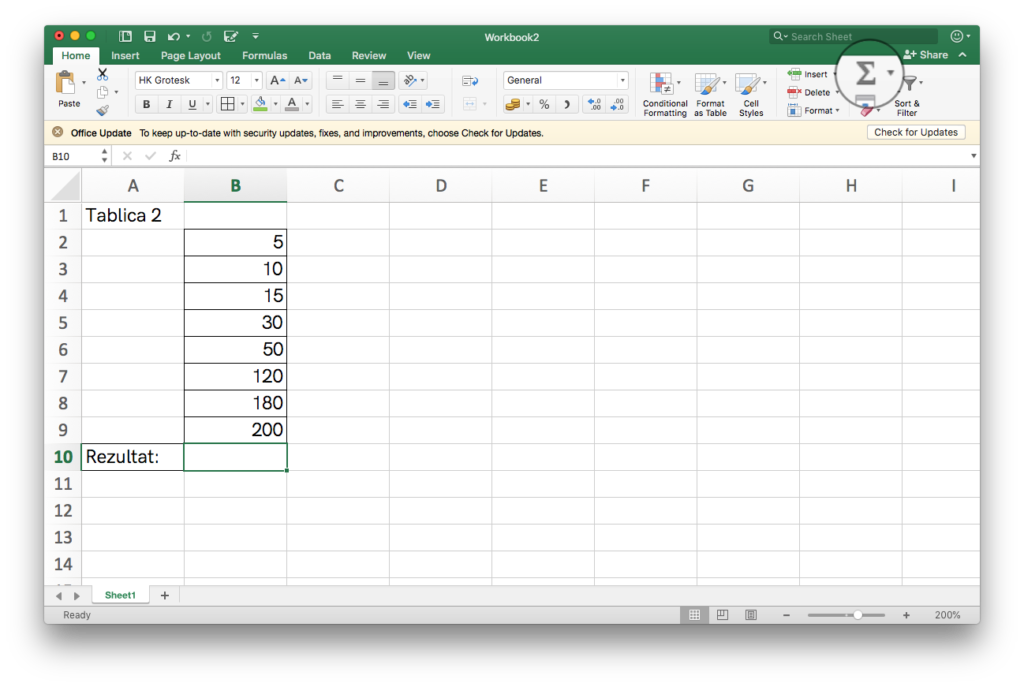Switch to the Formulas tab
The image size is (1024, 687).
264,56
